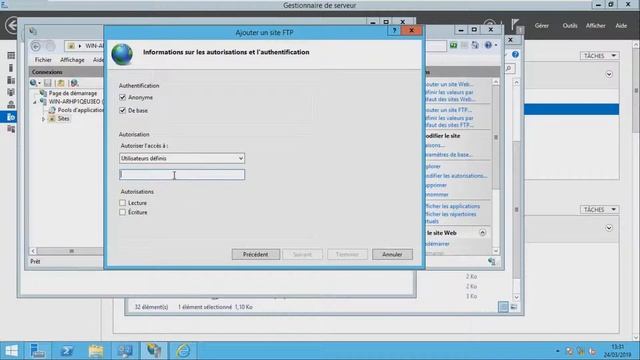Collapse the WIN-ARHP1QEU3EO server node
The width and height of the screenshot is (640, 360).
35,102
